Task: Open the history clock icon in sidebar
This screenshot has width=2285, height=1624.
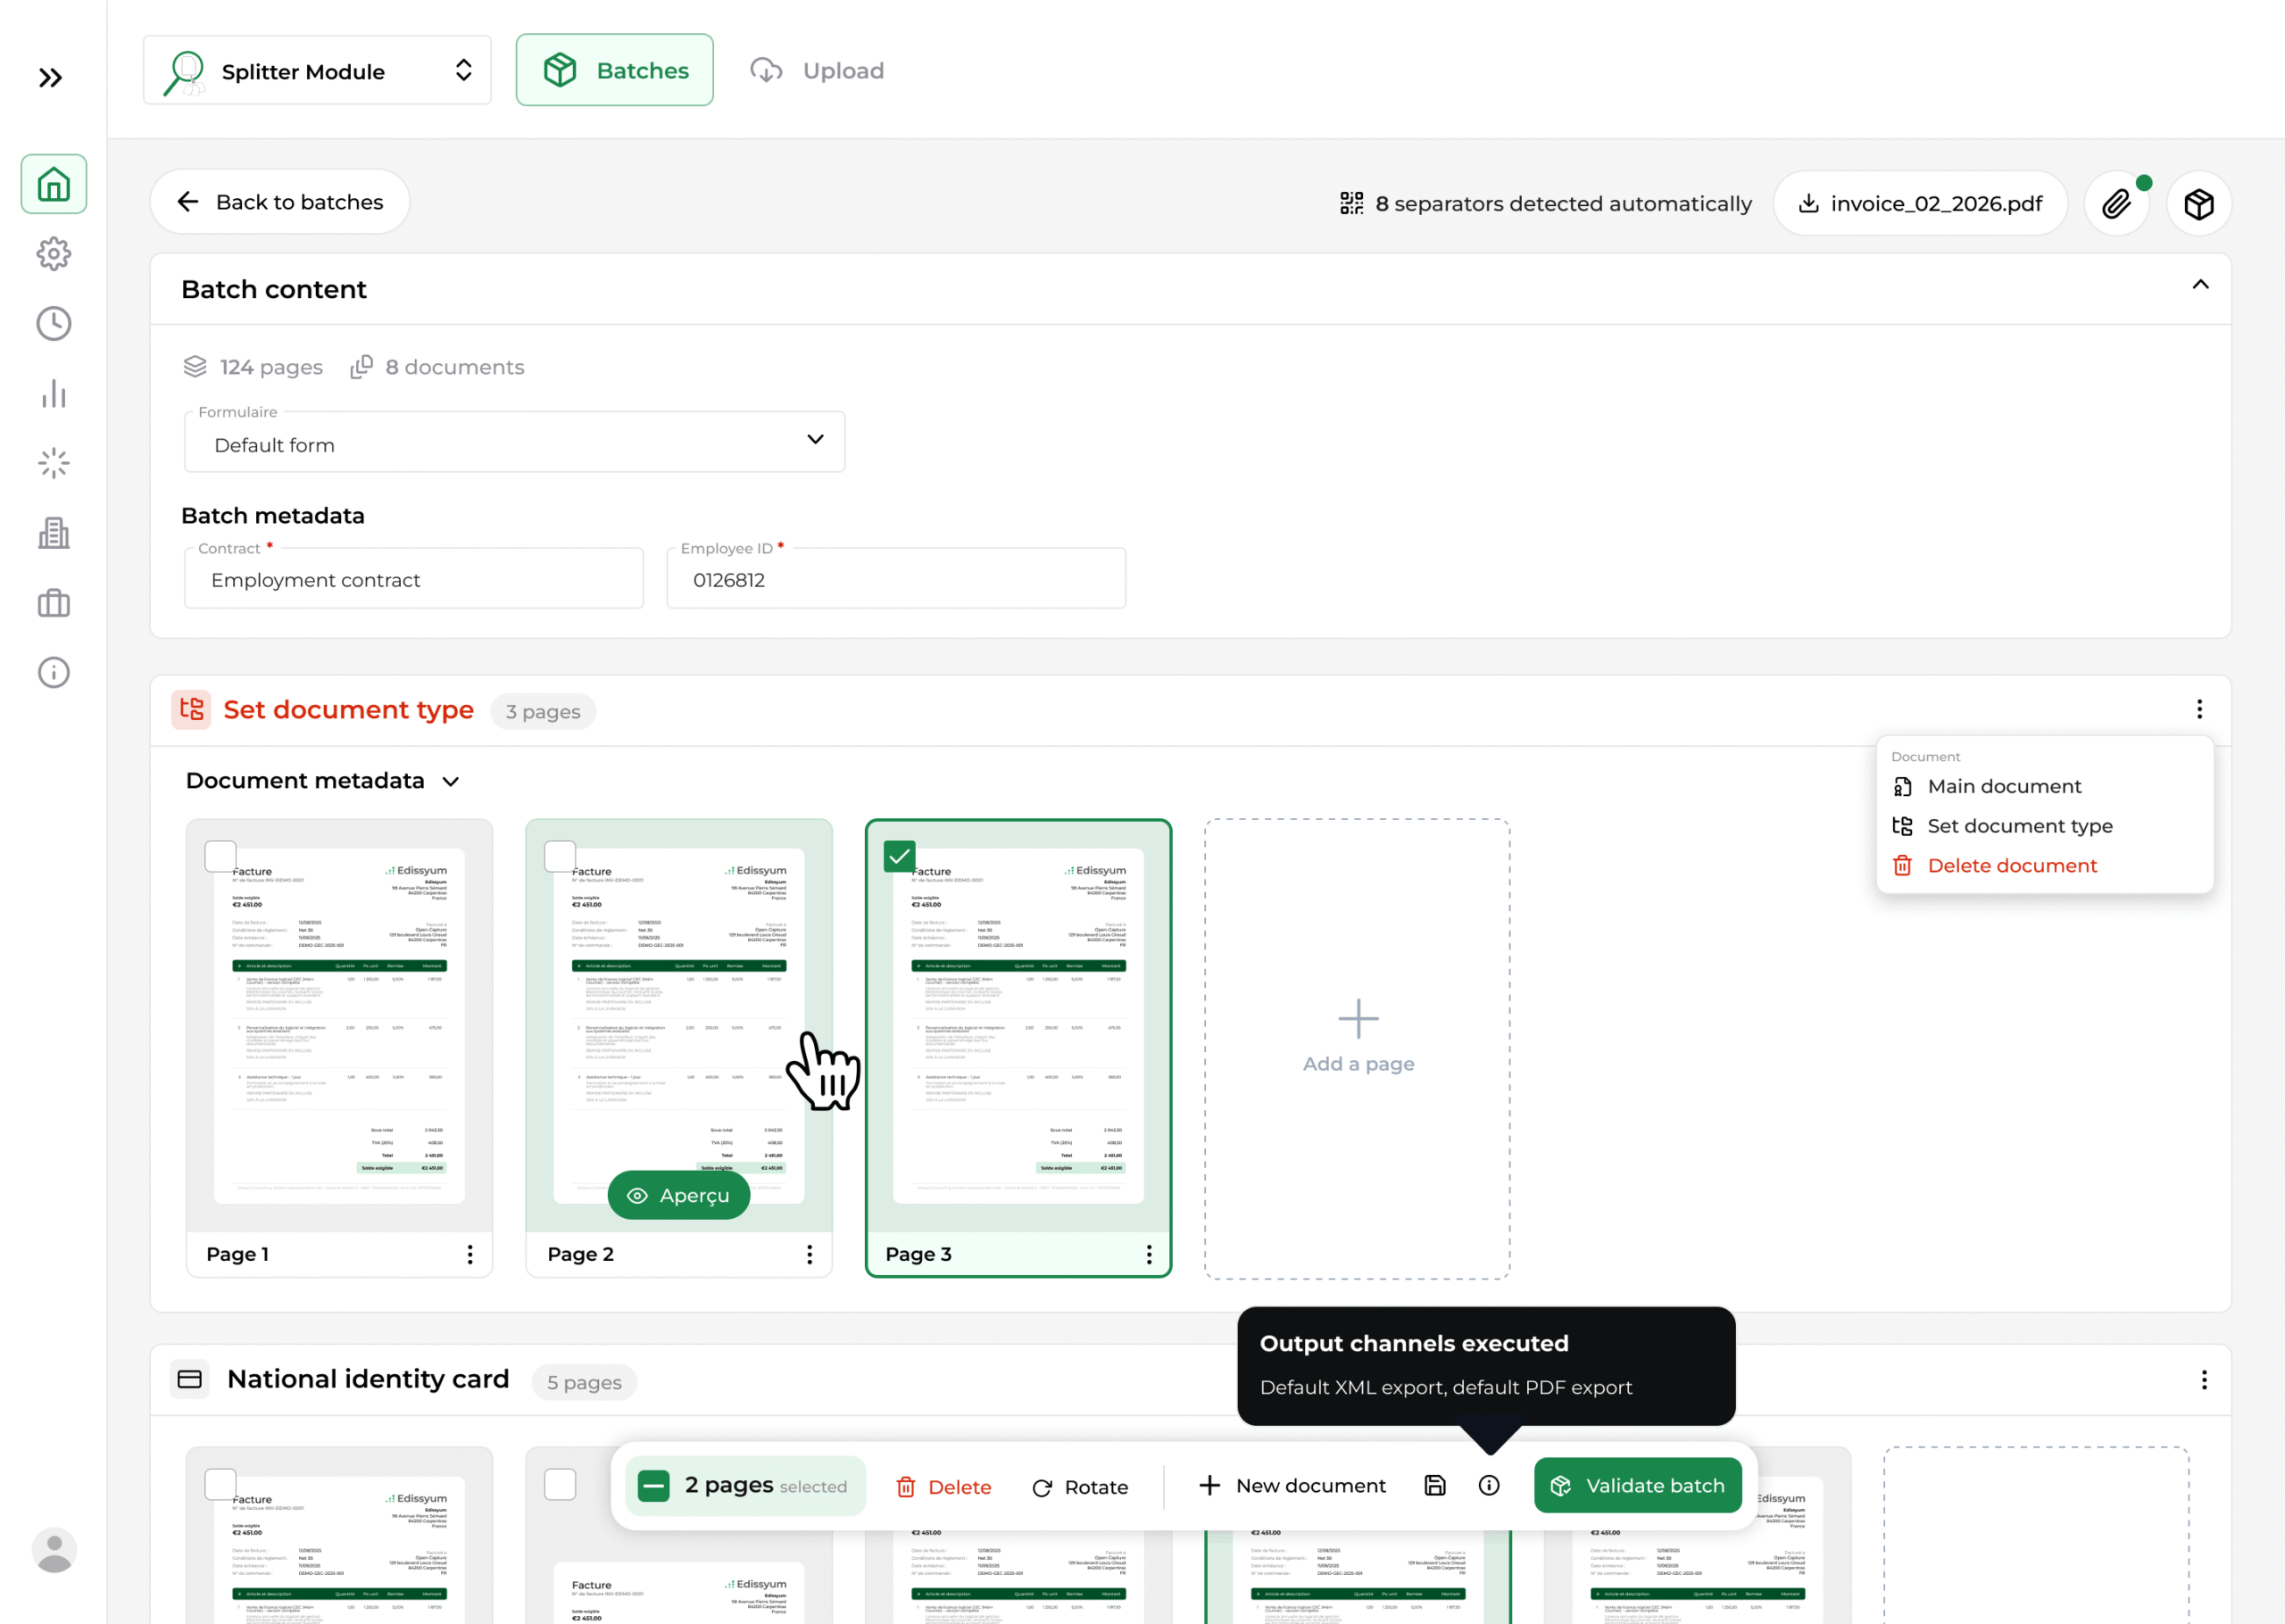Action: (x=53, y=323)
